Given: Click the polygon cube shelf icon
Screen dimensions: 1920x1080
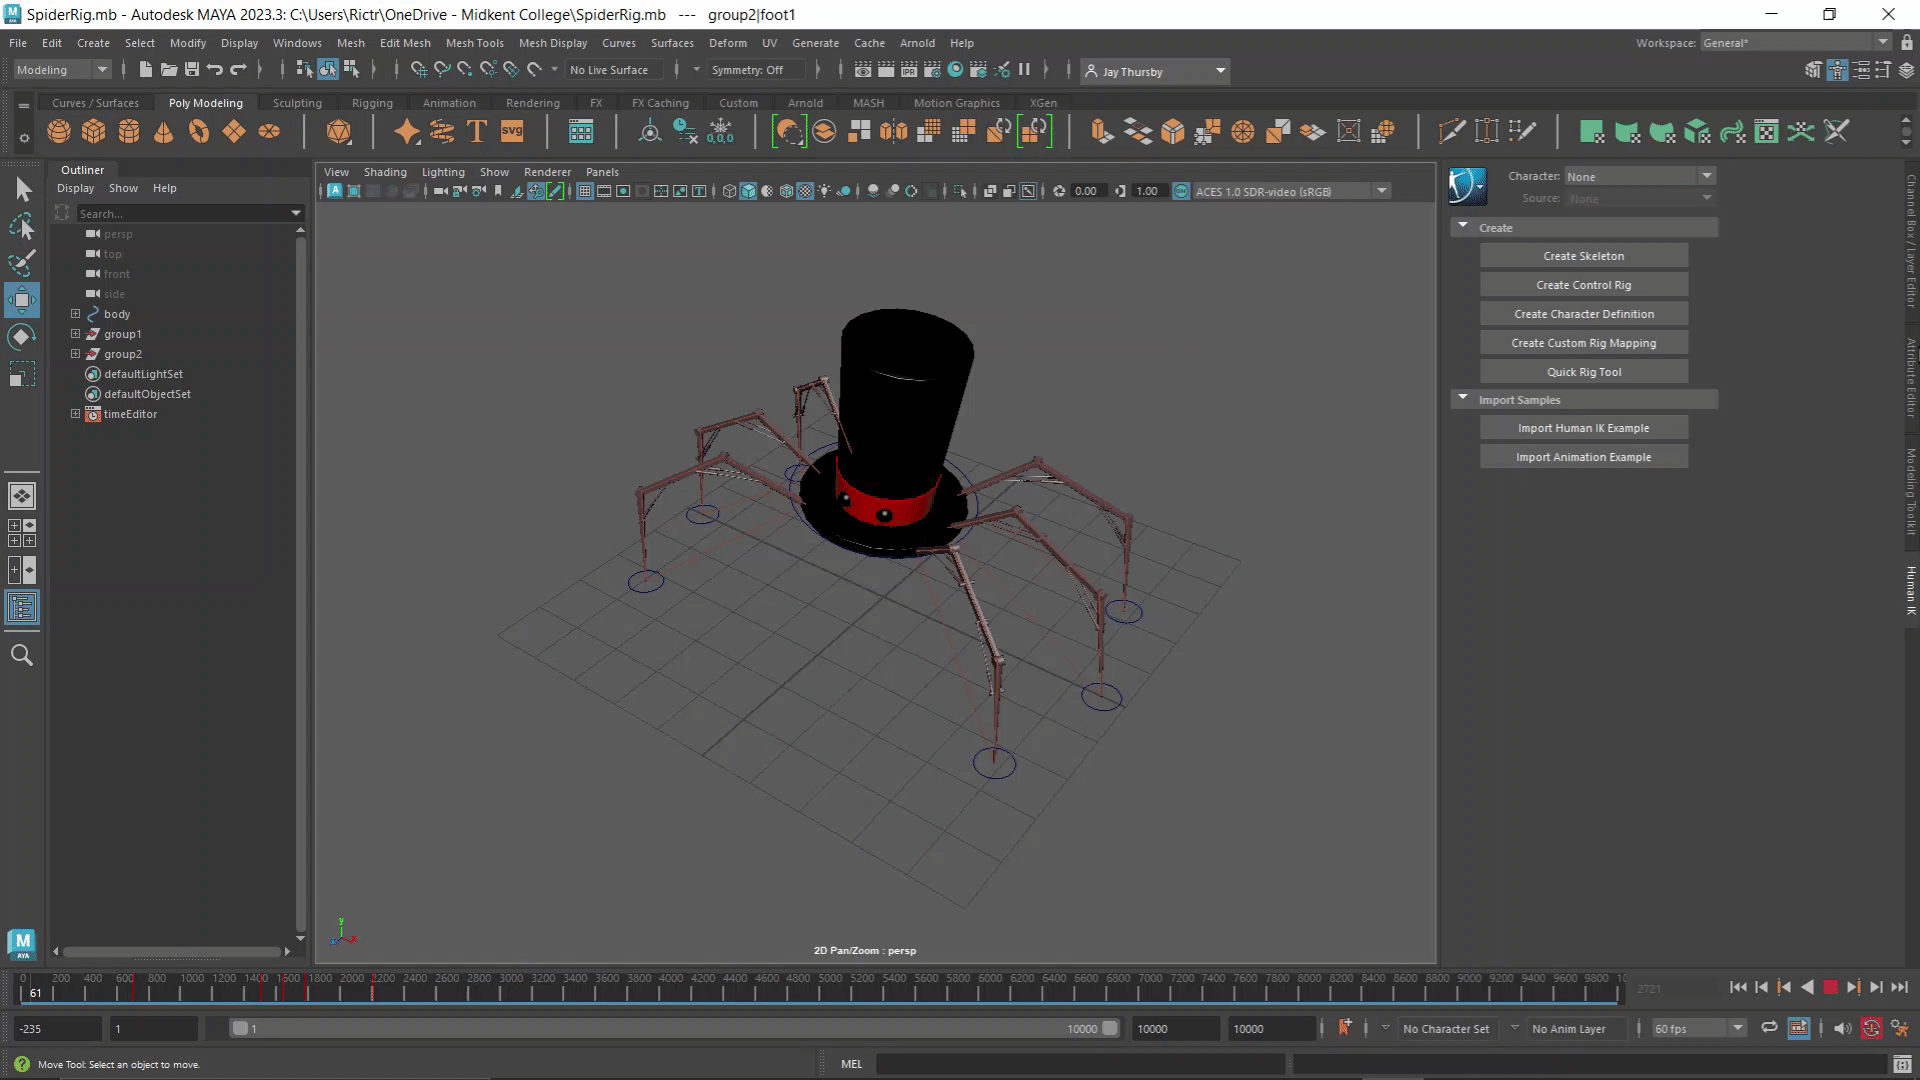Looking at the screenshot, I should (x=94, y=131).
